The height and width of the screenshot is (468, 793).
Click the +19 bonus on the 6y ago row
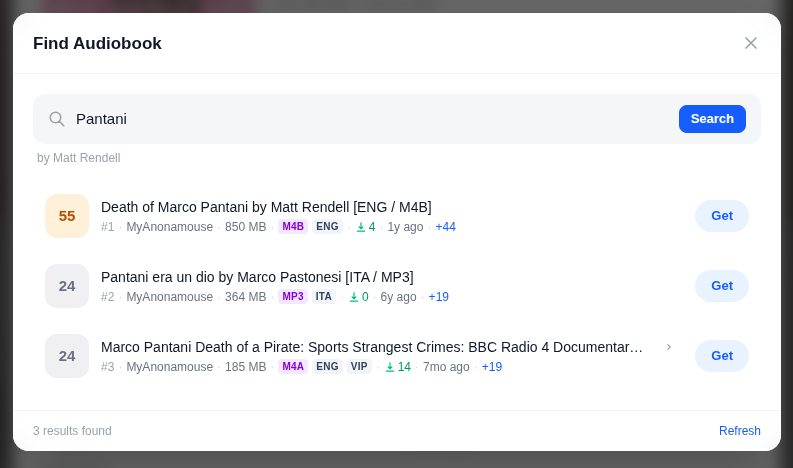coord(438,296)
